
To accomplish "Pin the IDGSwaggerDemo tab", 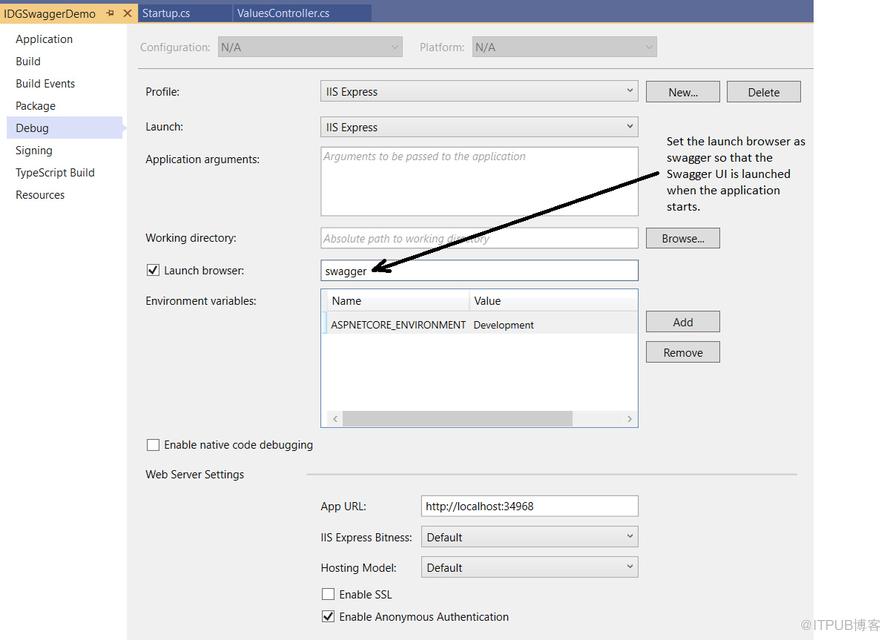I will [110, 12].
